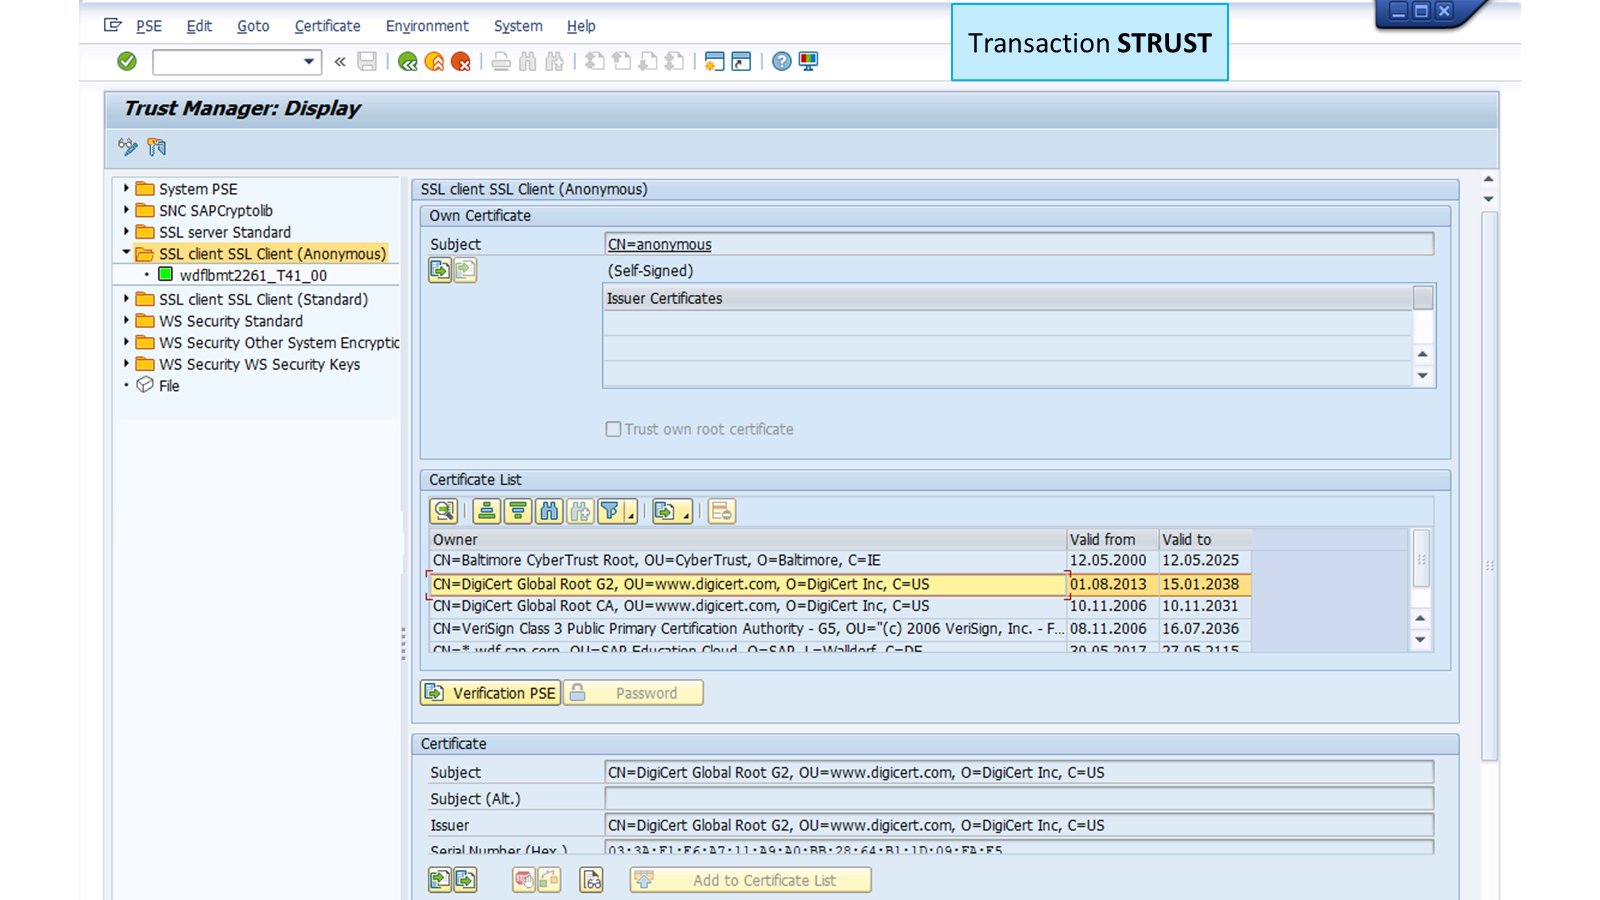Click the Add to Certificate List button
Image resolution: width=1600 pixels, height=900 pixels.
click(750, 880)
